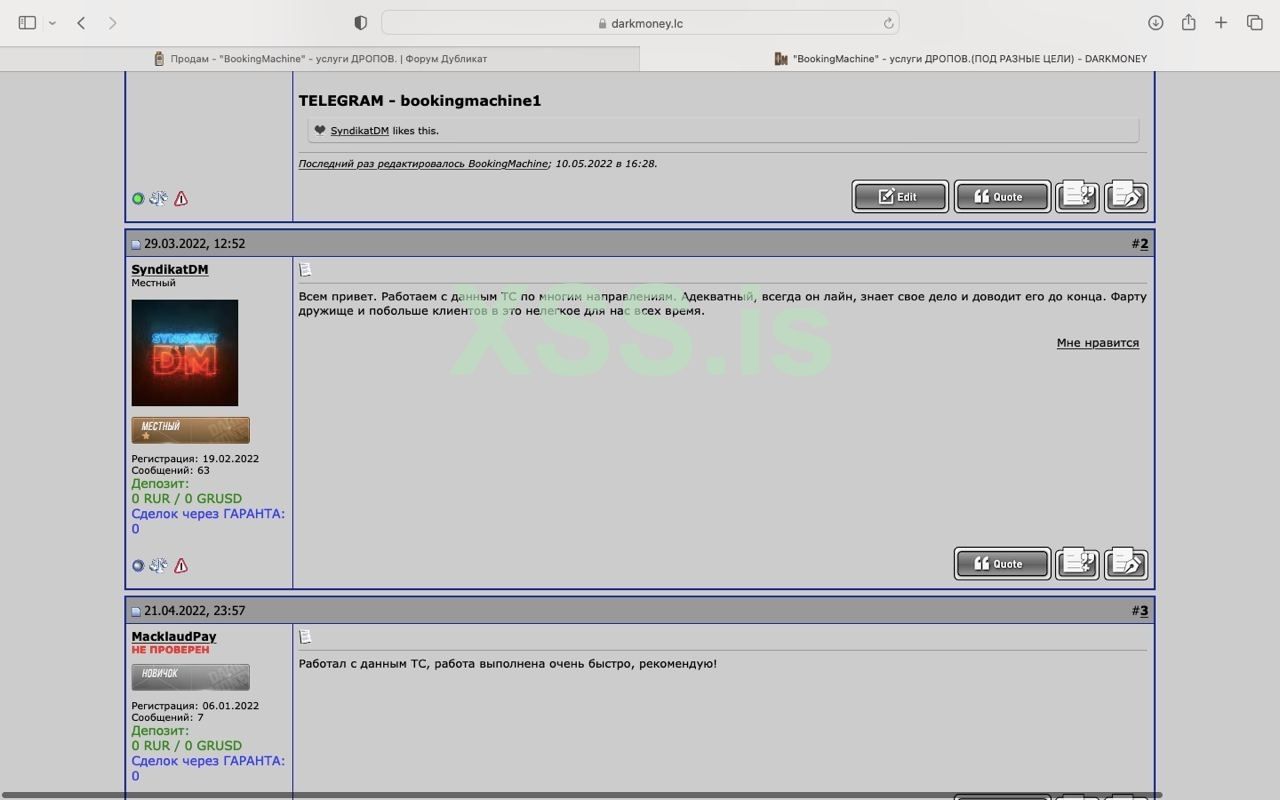Quote SyndikatDM's post
Image resolution: width=1280 pixels, height=800 pixels.
coord(1002,564)
